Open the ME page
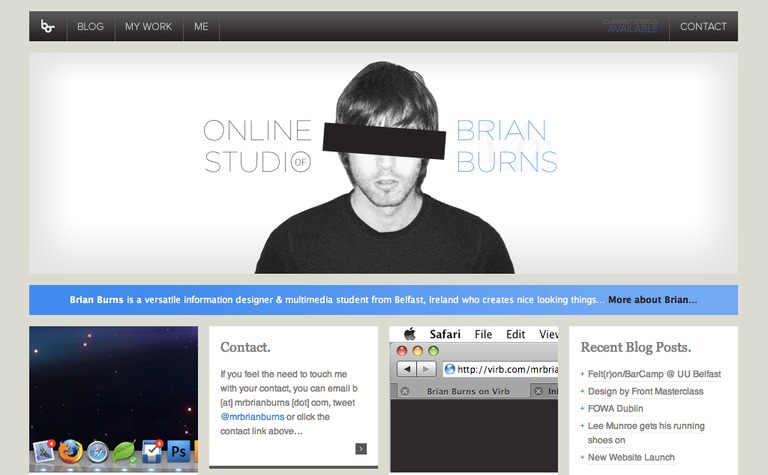This screenshot has height=475, width=768. pos(201,26)
